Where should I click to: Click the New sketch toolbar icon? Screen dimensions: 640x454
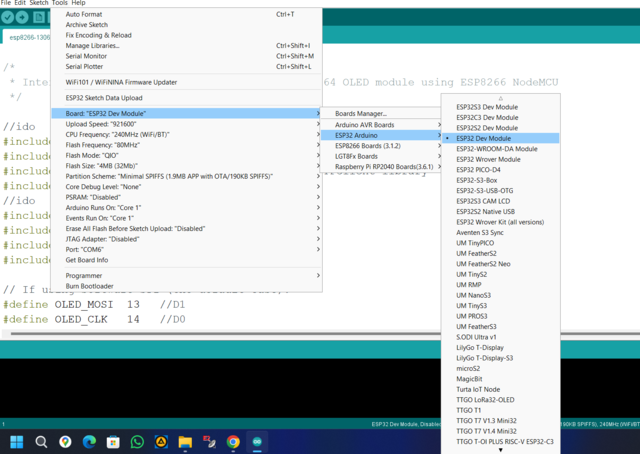[x=39, y=17]
